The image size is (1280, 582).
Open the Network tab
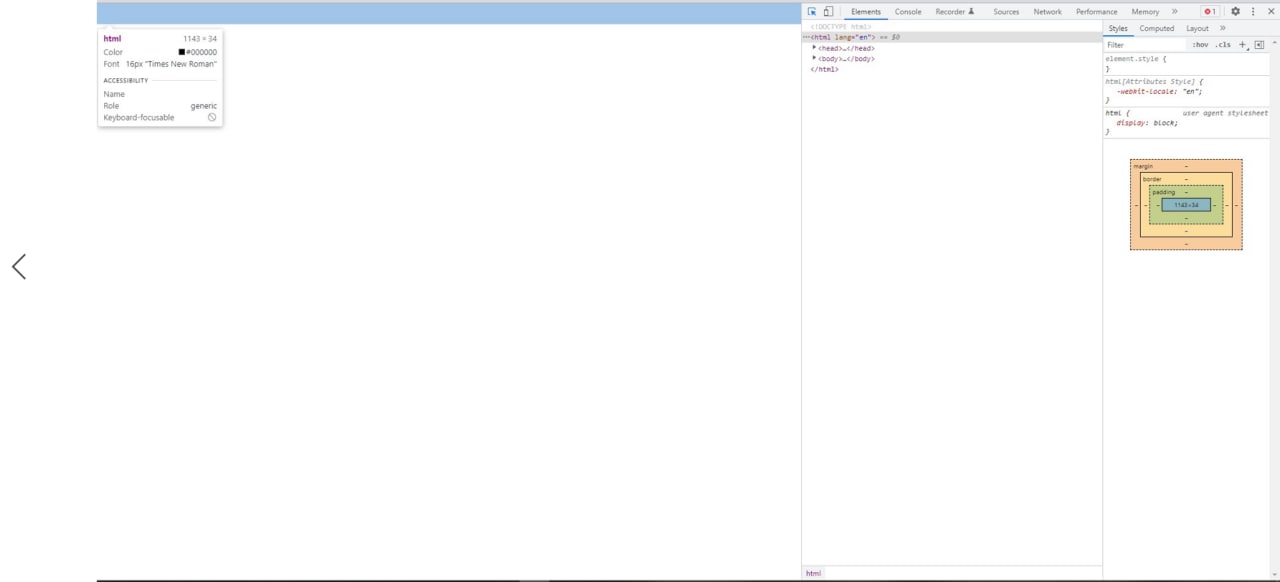tap(1047, 11)
